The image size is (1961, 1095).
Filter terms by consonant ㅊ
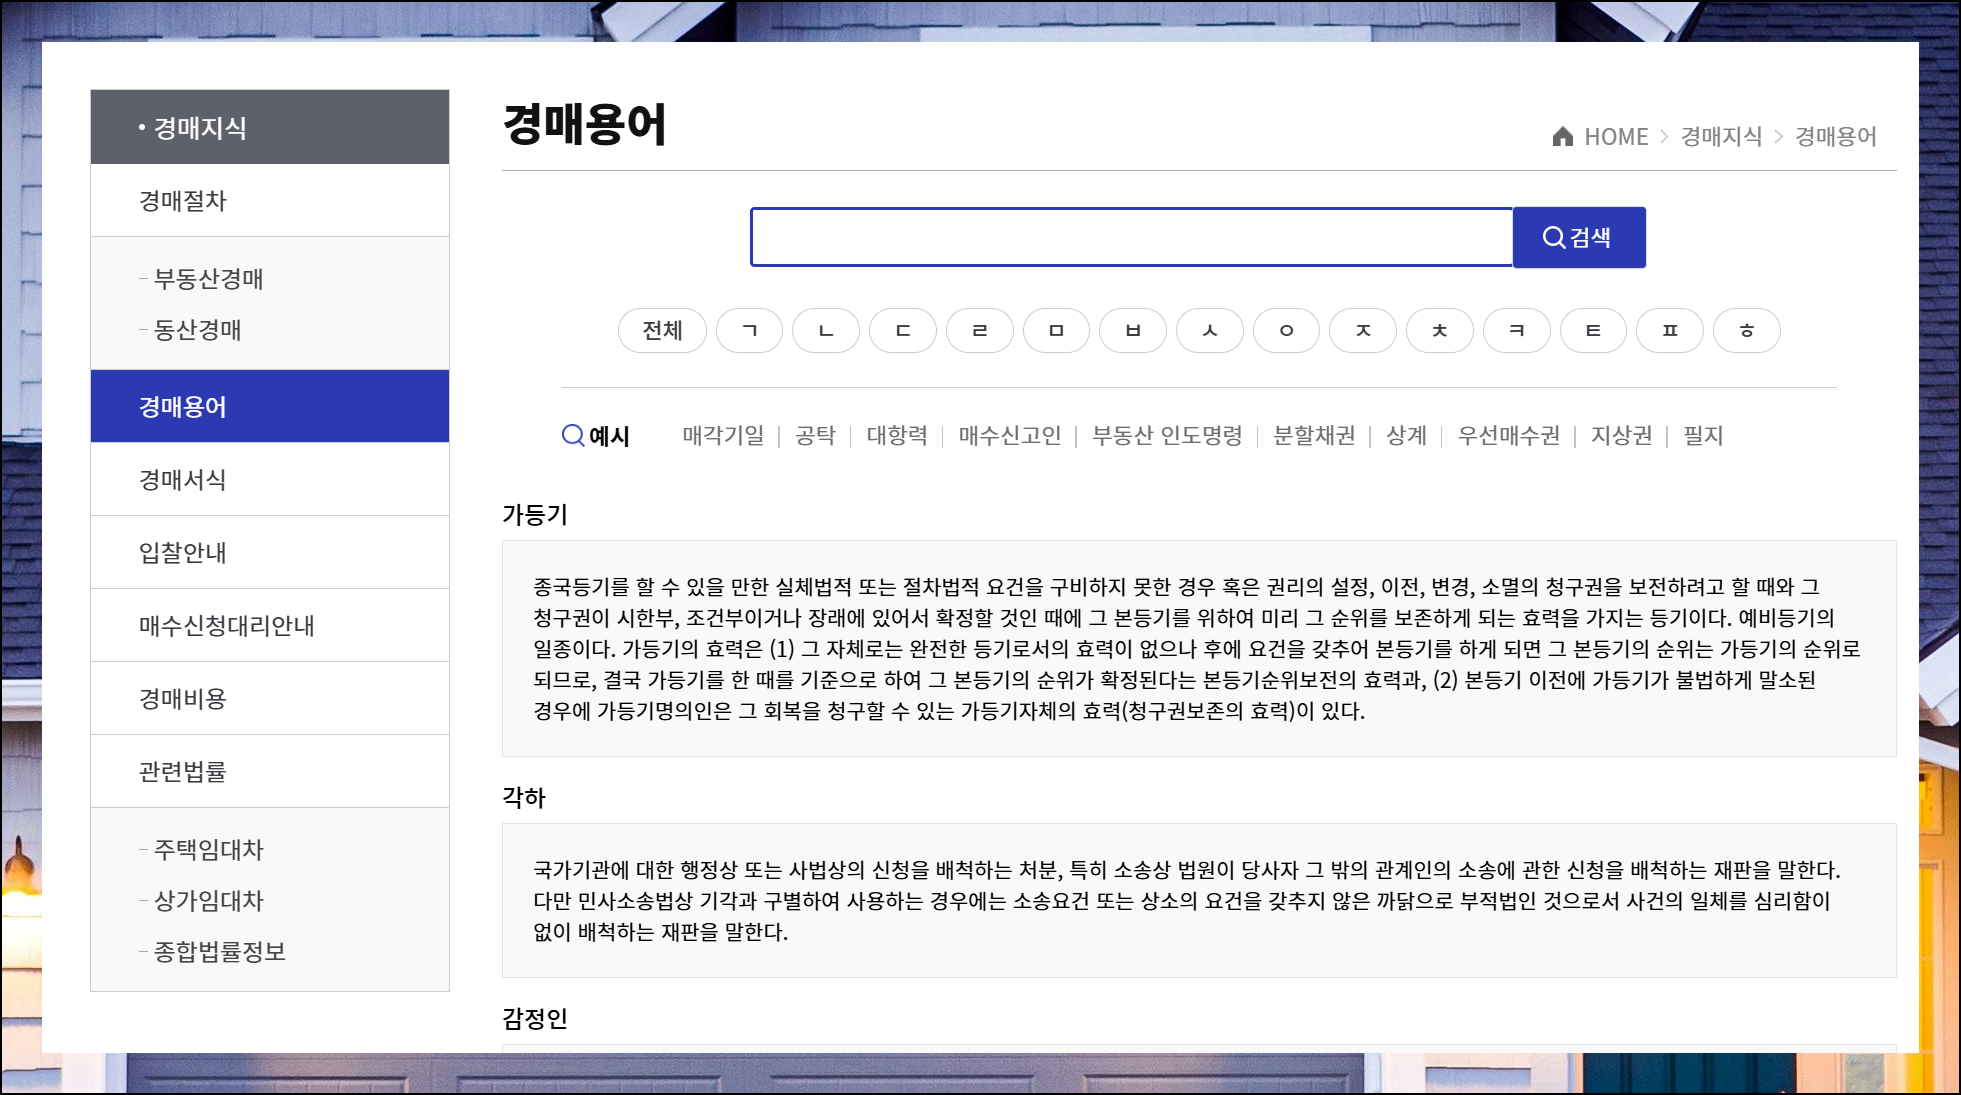pos(1439,331)
